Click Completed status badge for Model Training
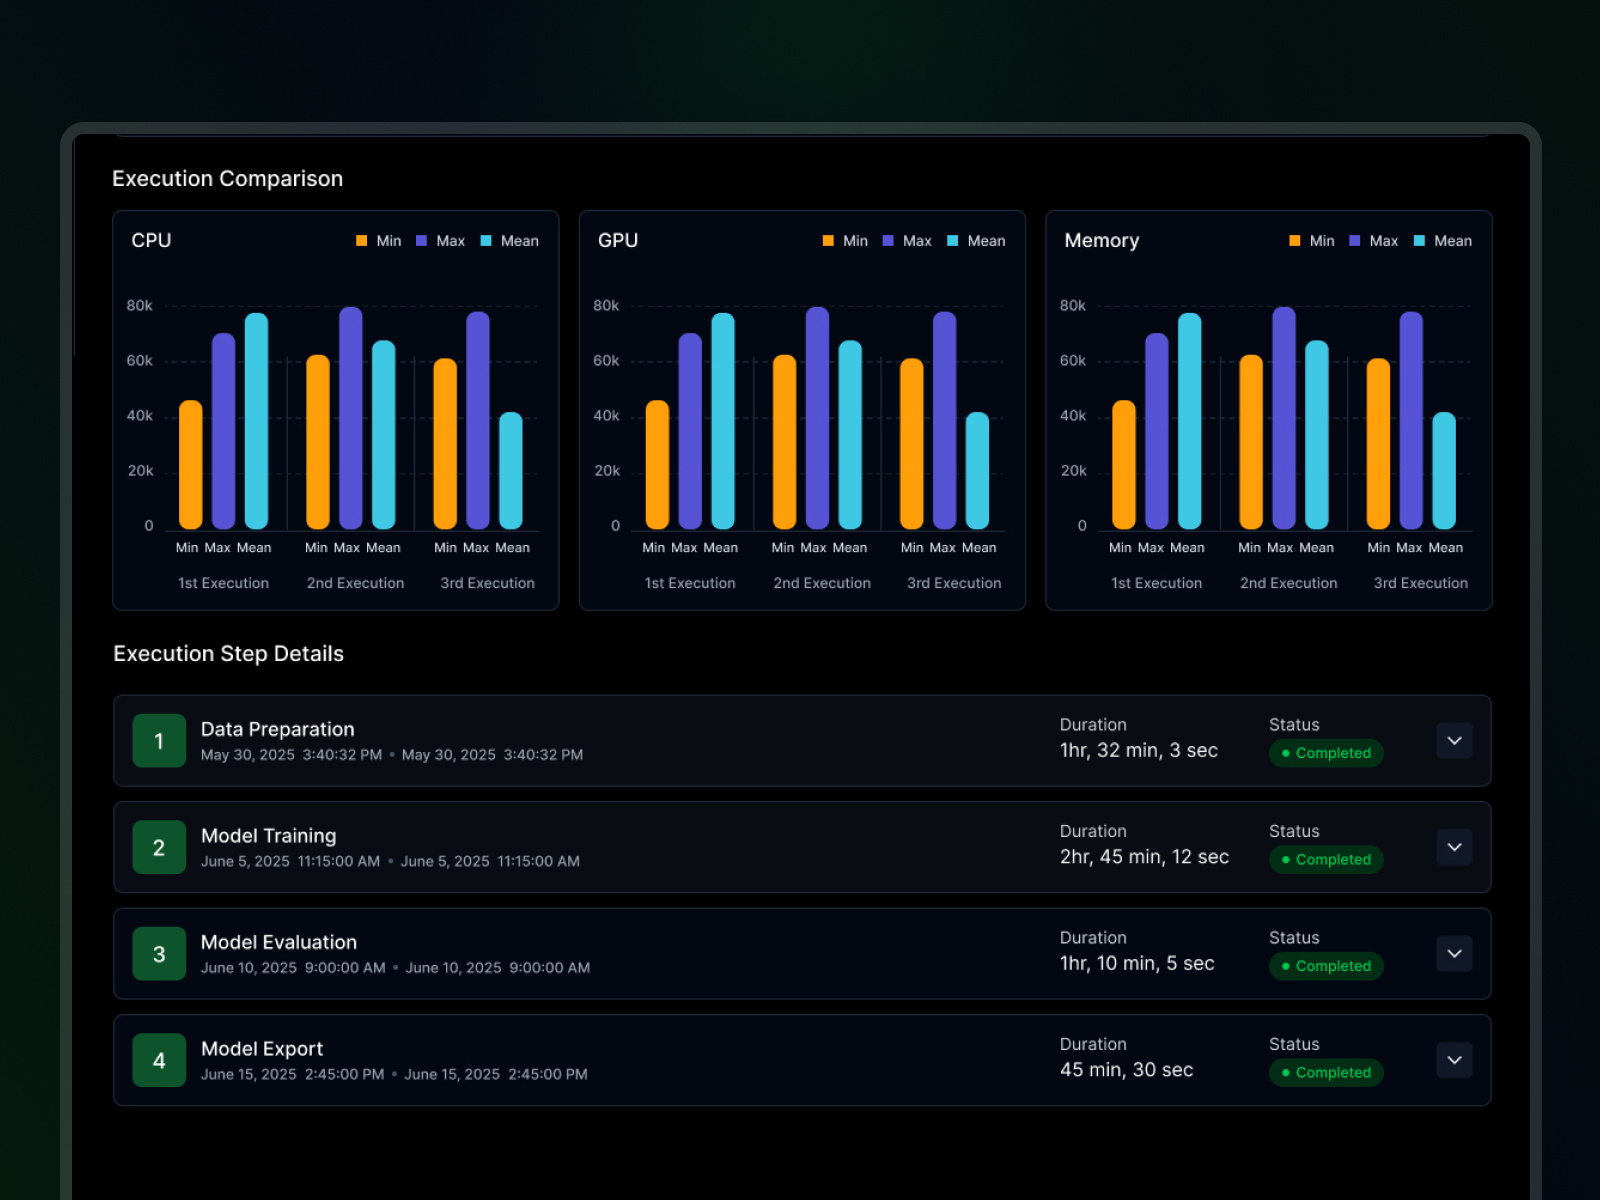 tap(1326, 859)
